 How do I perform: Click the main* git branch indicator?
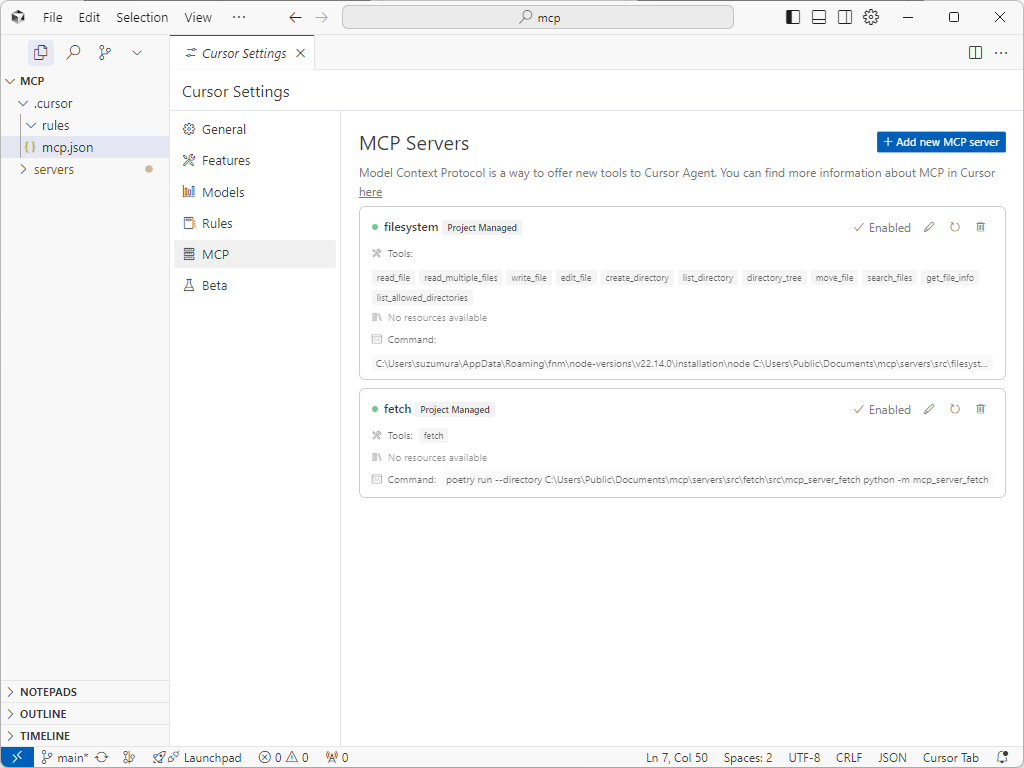pyautogui.click(x=64, y=758)
